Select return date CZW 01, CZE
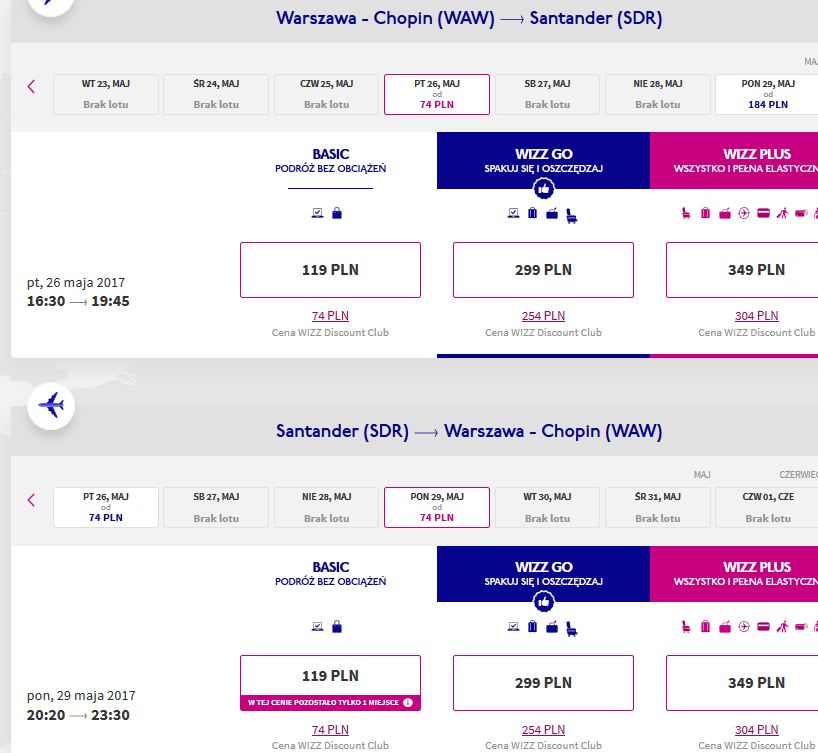Screen dimensions: 818x753 tap(767, 507)
